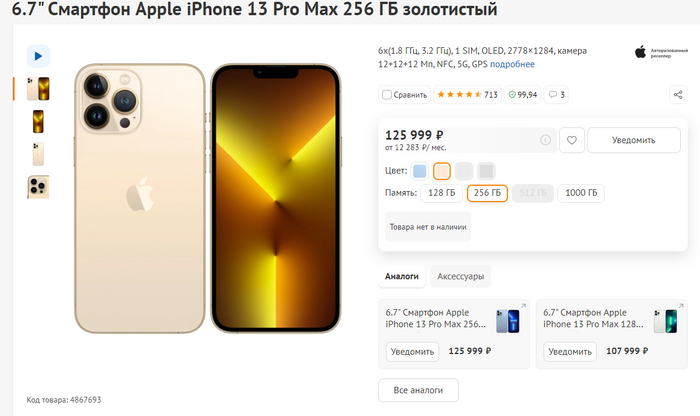This screenshot has height=416, width=700.
Task: Show price info icon details
Action: (x=545, y=140)
